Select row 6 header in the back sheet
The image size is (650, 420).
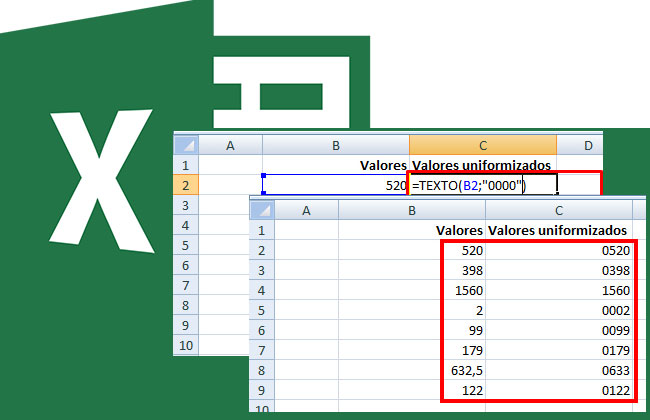(186, 265)
